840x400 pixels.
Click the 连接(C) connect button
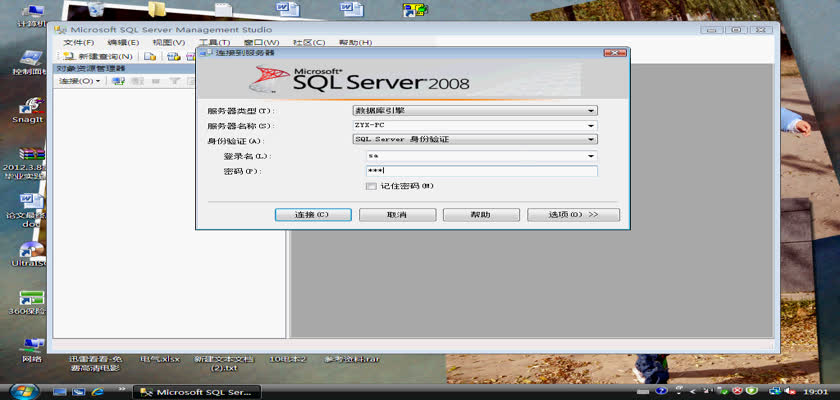[313, 215]
